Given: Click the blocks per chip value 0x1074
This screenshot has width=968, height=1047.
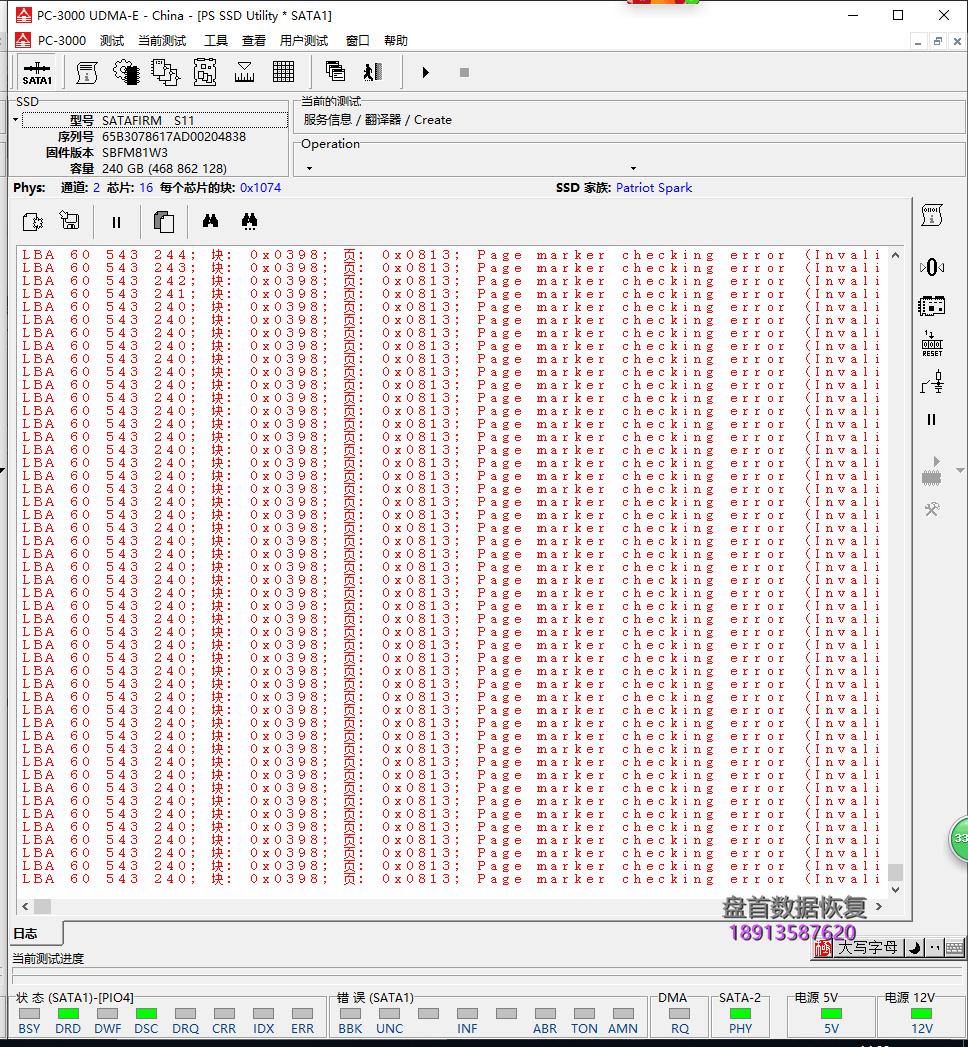Looking at the screenshot, I should point(260,188).
